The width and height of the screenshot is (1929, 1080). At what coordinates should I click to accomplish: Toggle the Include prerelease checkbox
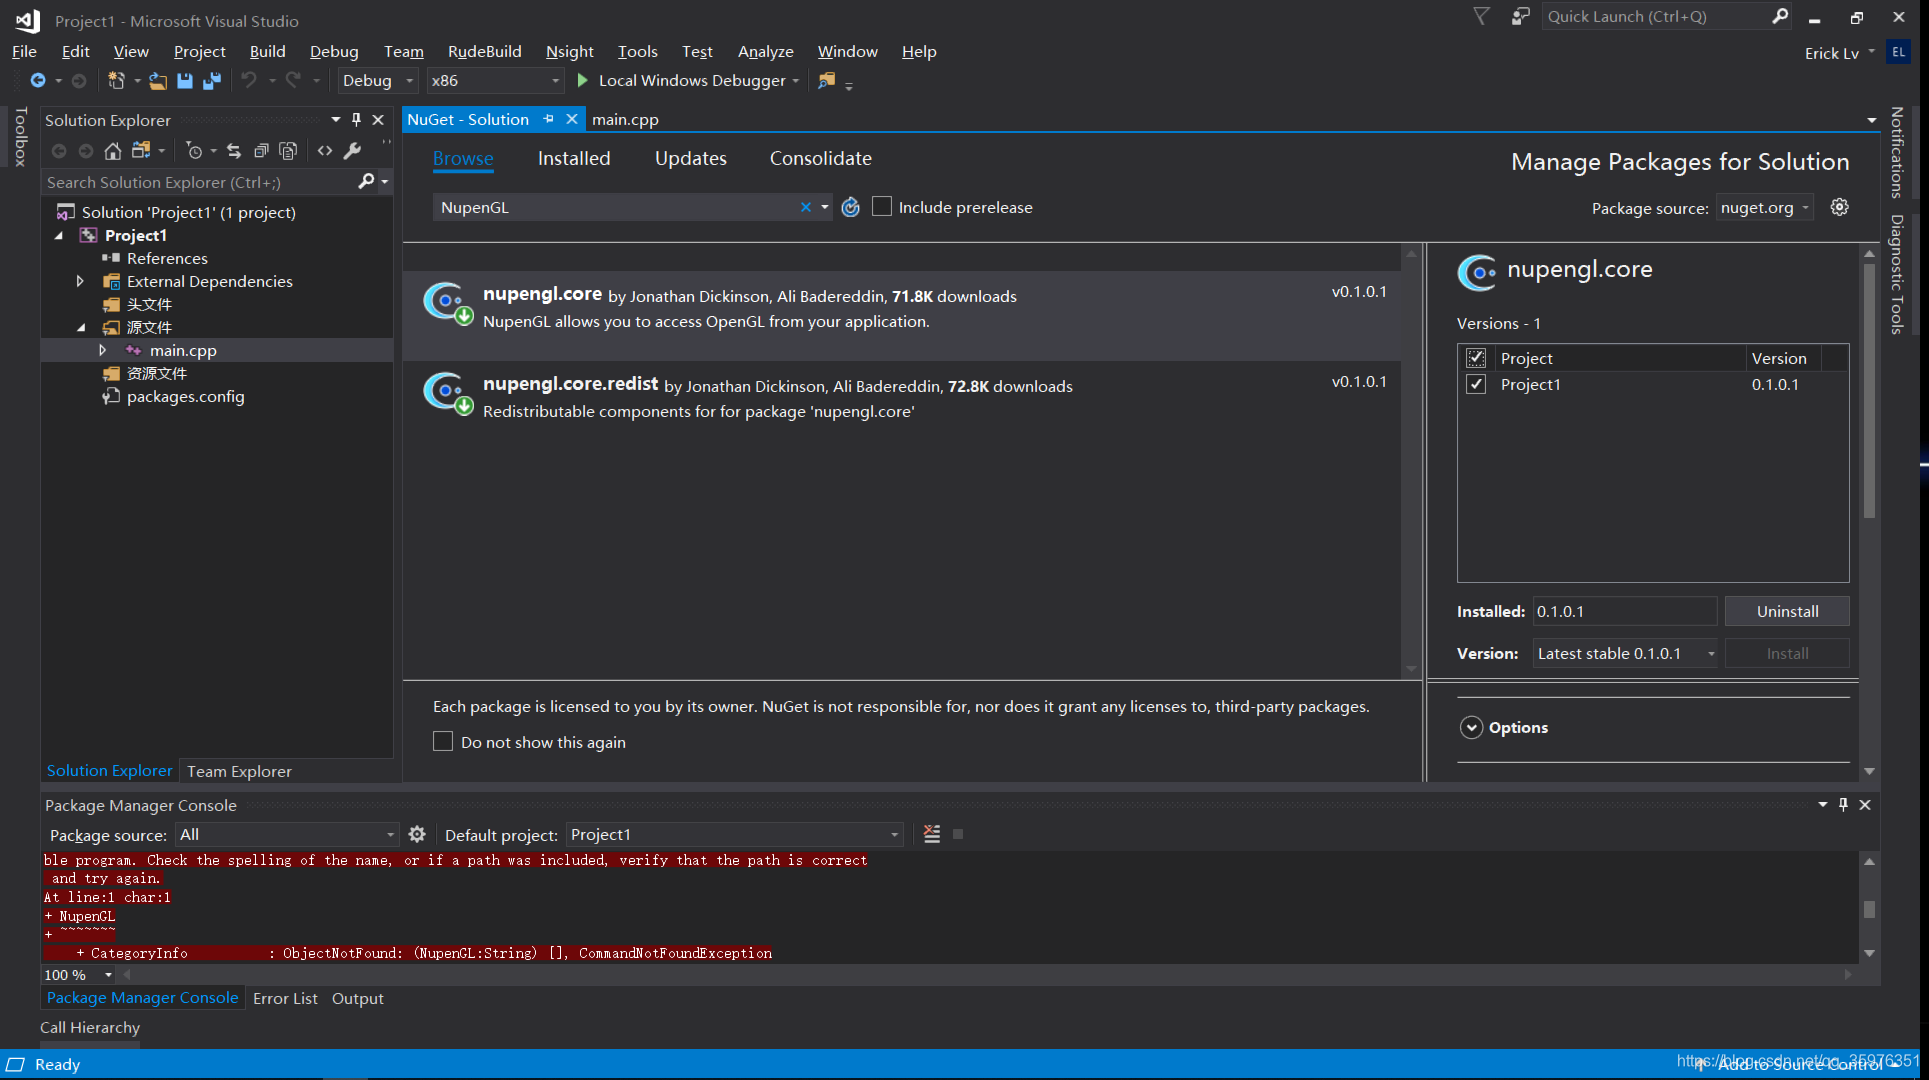(882, 207)
